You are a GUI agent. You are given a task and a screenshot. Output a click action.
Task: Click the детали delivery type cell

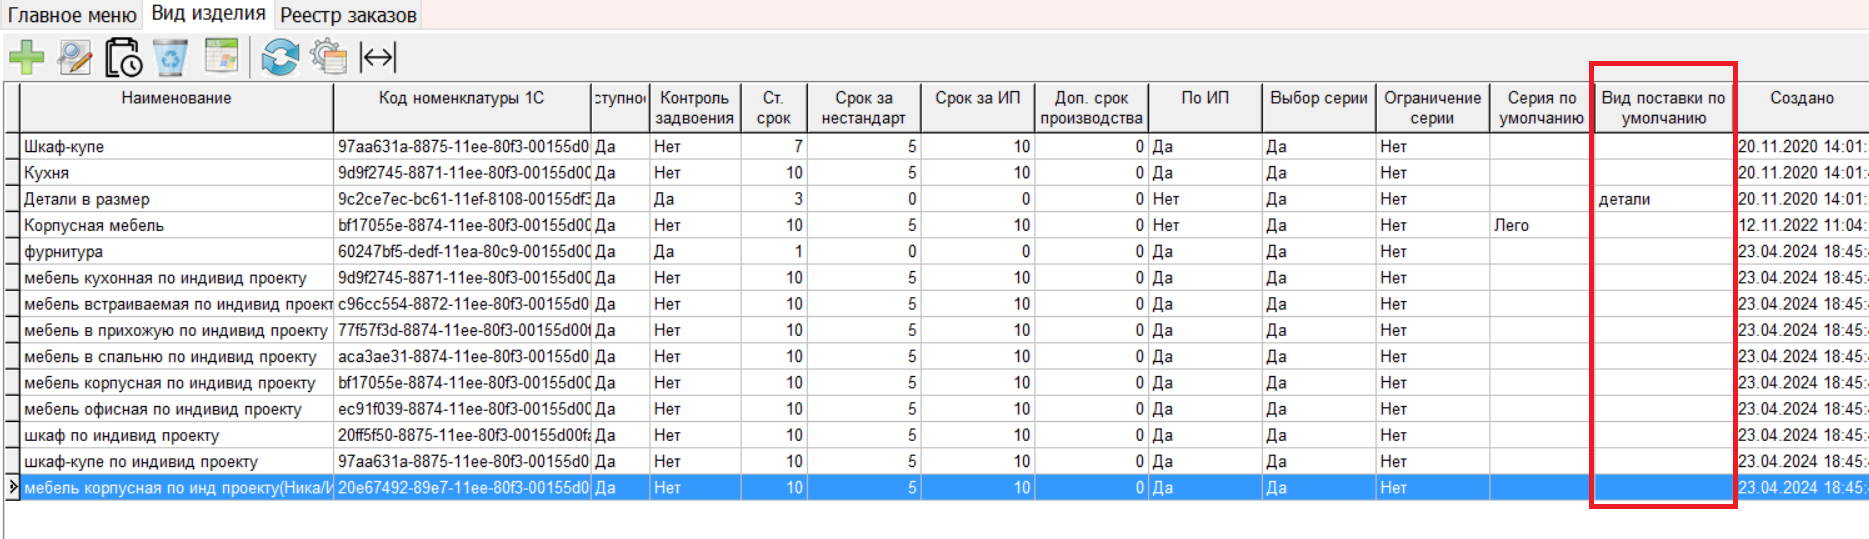[x=1624, y=199]
